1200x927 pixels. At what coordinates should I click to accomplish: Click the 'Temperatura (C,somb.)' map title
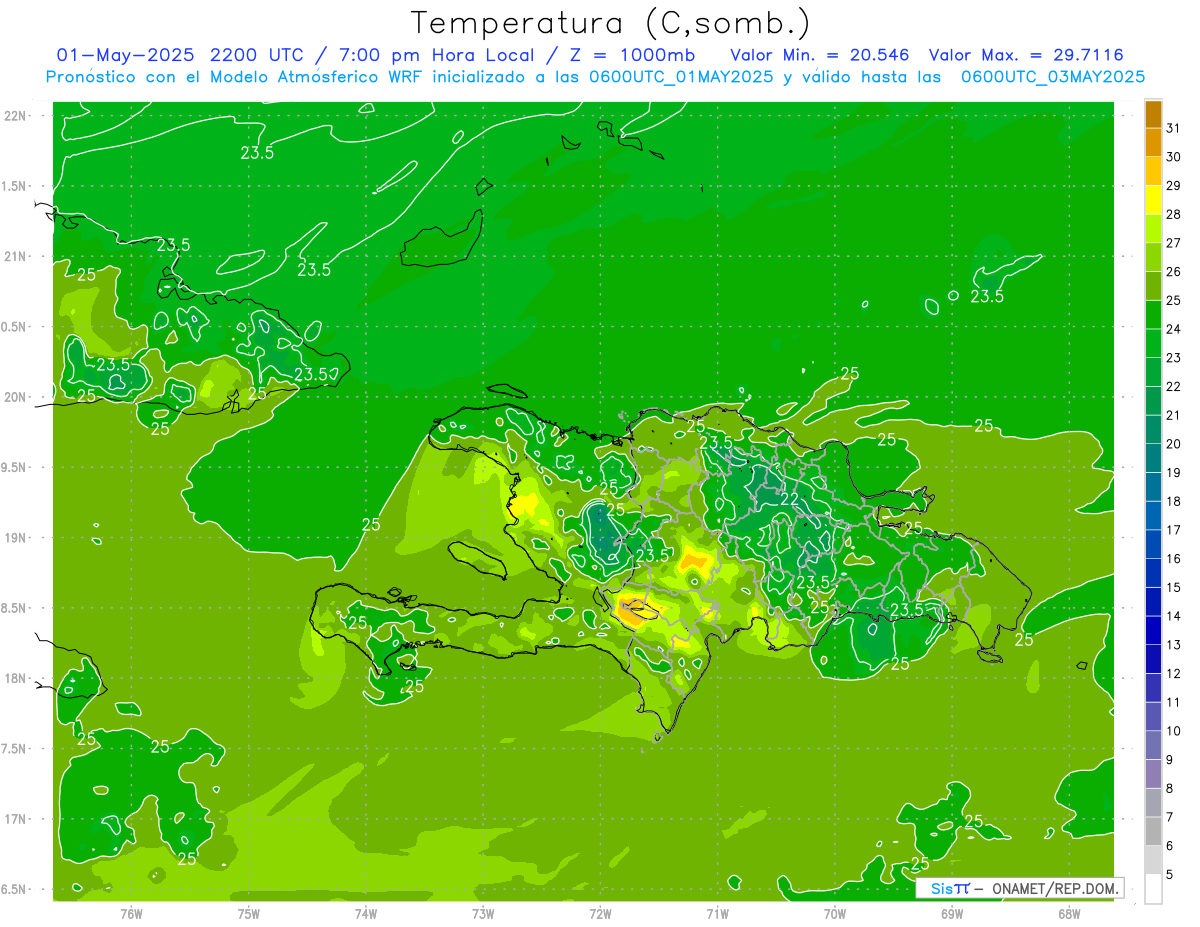pyautogui.click(x=611, y=22)
